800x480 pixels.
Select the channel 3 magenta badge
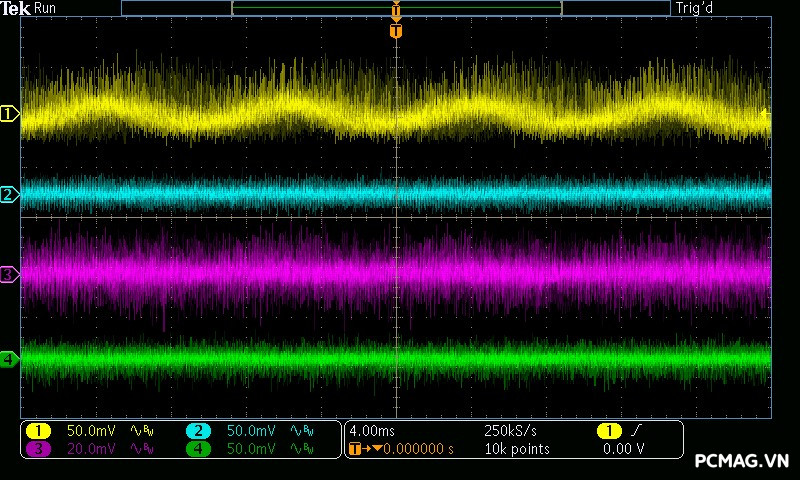[38, 449]
